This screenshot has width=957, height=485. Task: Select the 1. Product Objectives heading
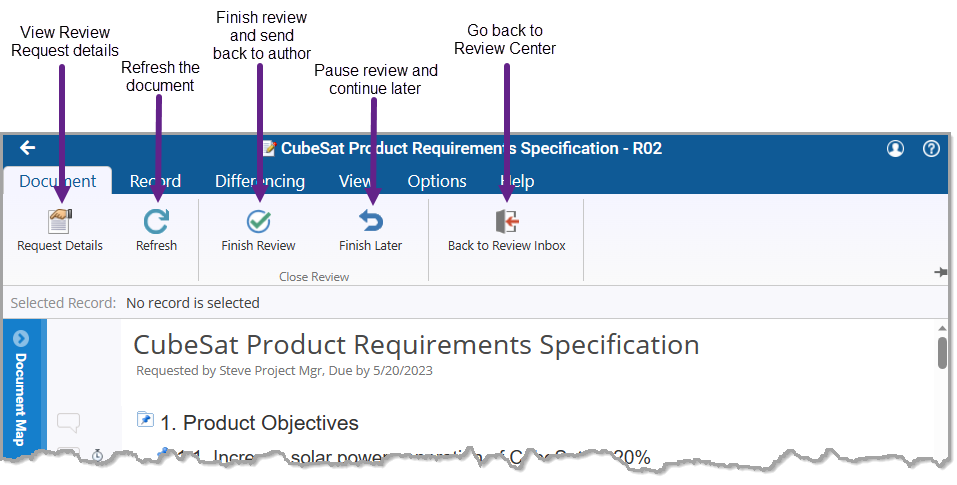point(259,423)
